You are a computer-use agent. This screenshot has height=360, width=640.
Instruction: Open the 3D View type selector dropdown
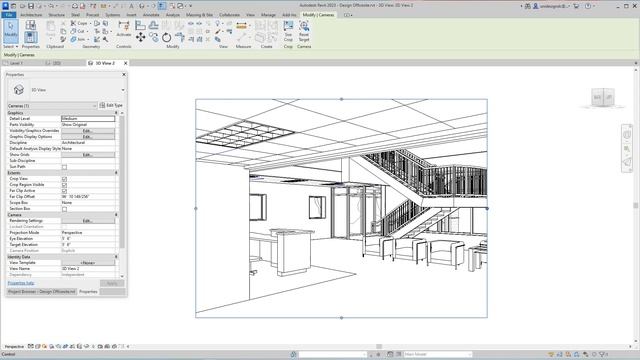[x=123, y=90]
